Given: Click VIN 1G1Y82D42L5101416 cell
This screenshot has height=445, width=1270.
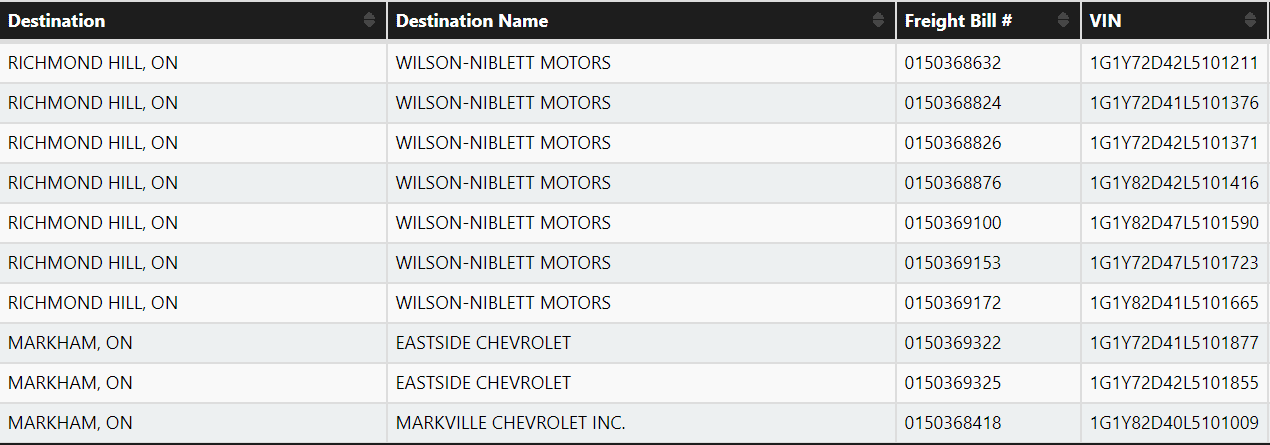Looking at the screenshot, I should coord(1174,183).
